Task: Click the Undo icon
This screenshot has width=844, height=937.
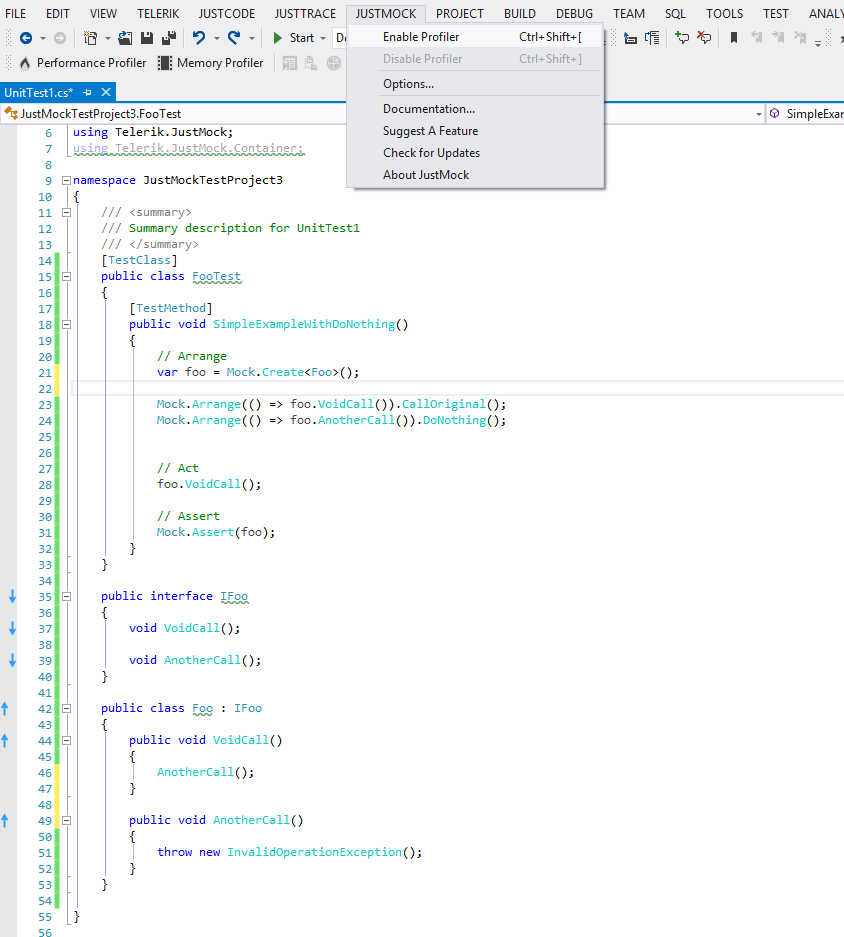Action: tap(199, 38)
